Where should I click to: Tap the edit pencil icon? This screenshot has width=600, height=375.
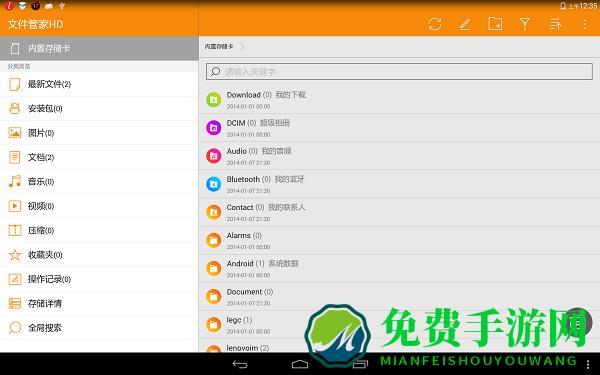pos(465,24)
